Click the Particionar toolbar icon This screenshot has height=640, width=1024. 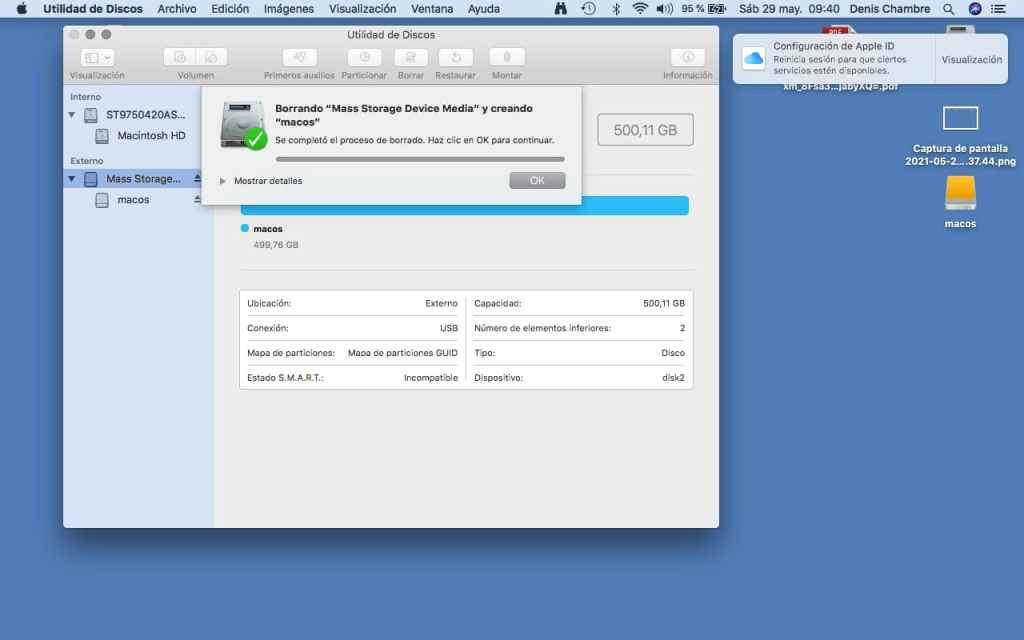(364, 58)
